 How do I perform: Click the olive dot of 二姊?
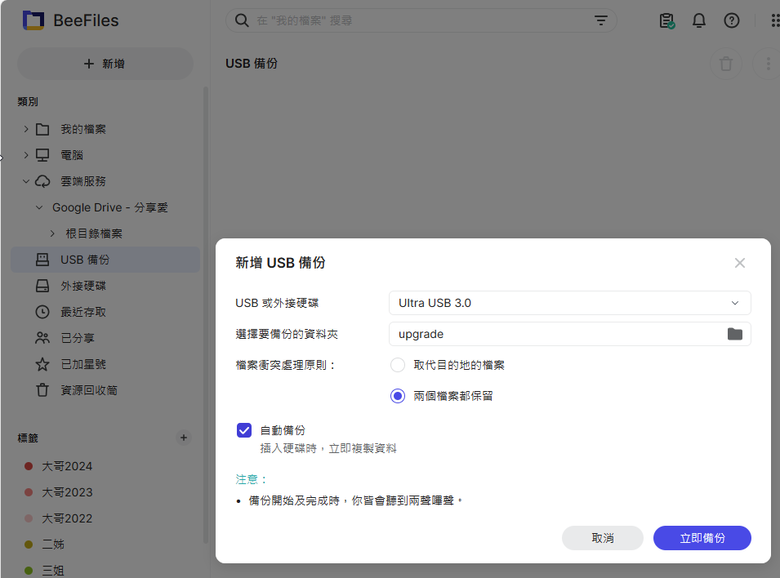tap(28, 544)
